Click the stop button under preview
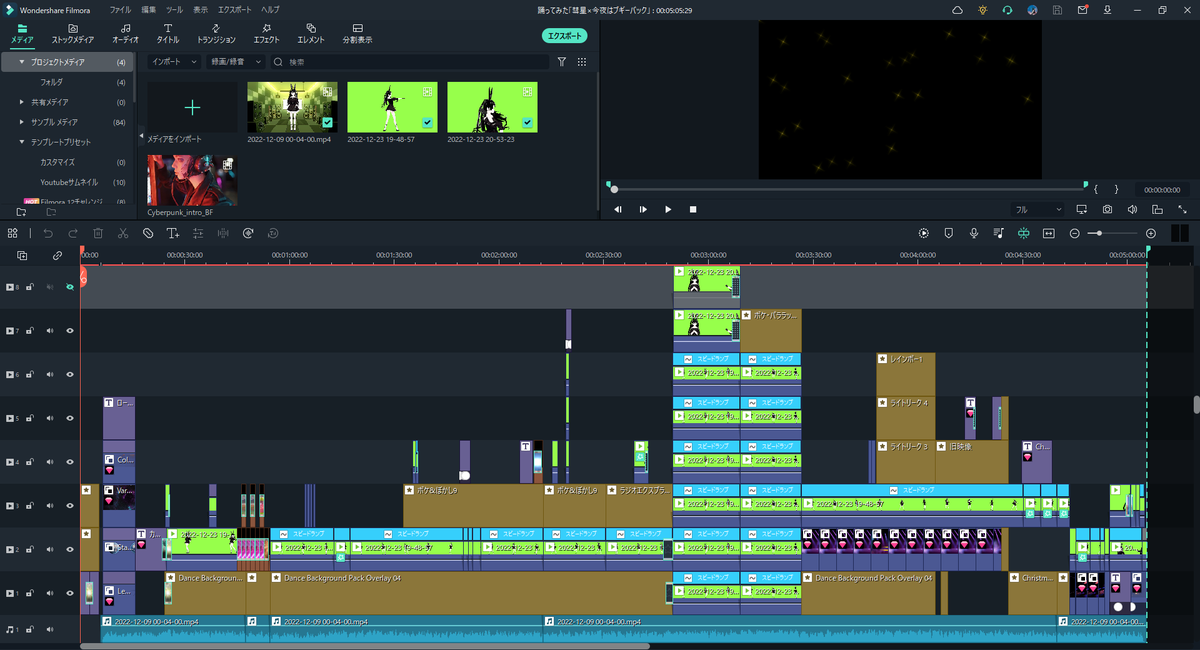 (x=693, y=210)
